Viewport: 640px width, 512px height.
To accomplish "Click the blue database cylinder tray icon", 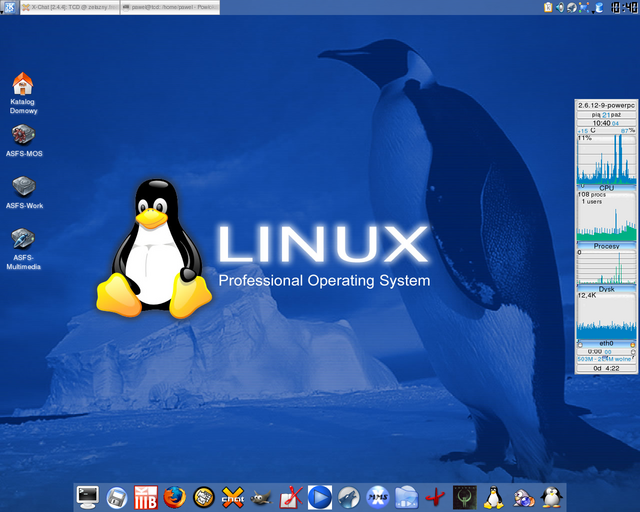I will pyautogui.click(x=599, y=7).
